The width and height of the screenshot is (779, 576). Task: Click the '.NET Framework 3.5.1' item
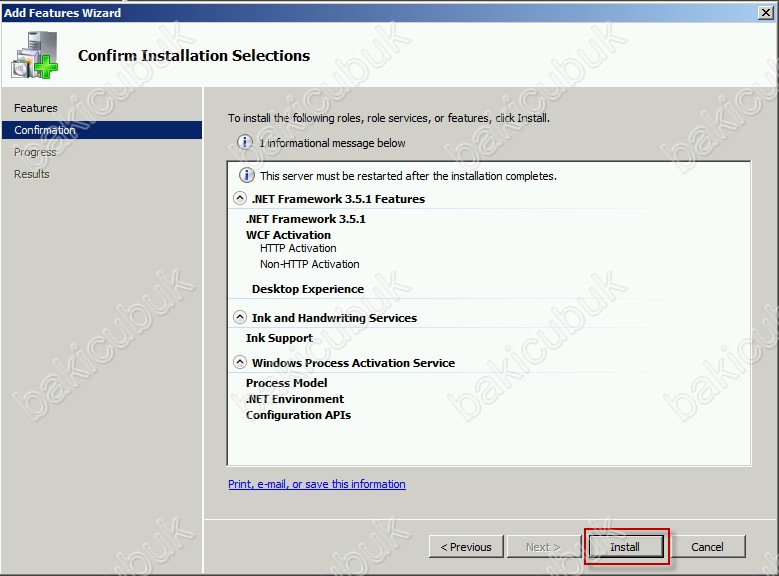pyautogui.click(x=306, y=219)
